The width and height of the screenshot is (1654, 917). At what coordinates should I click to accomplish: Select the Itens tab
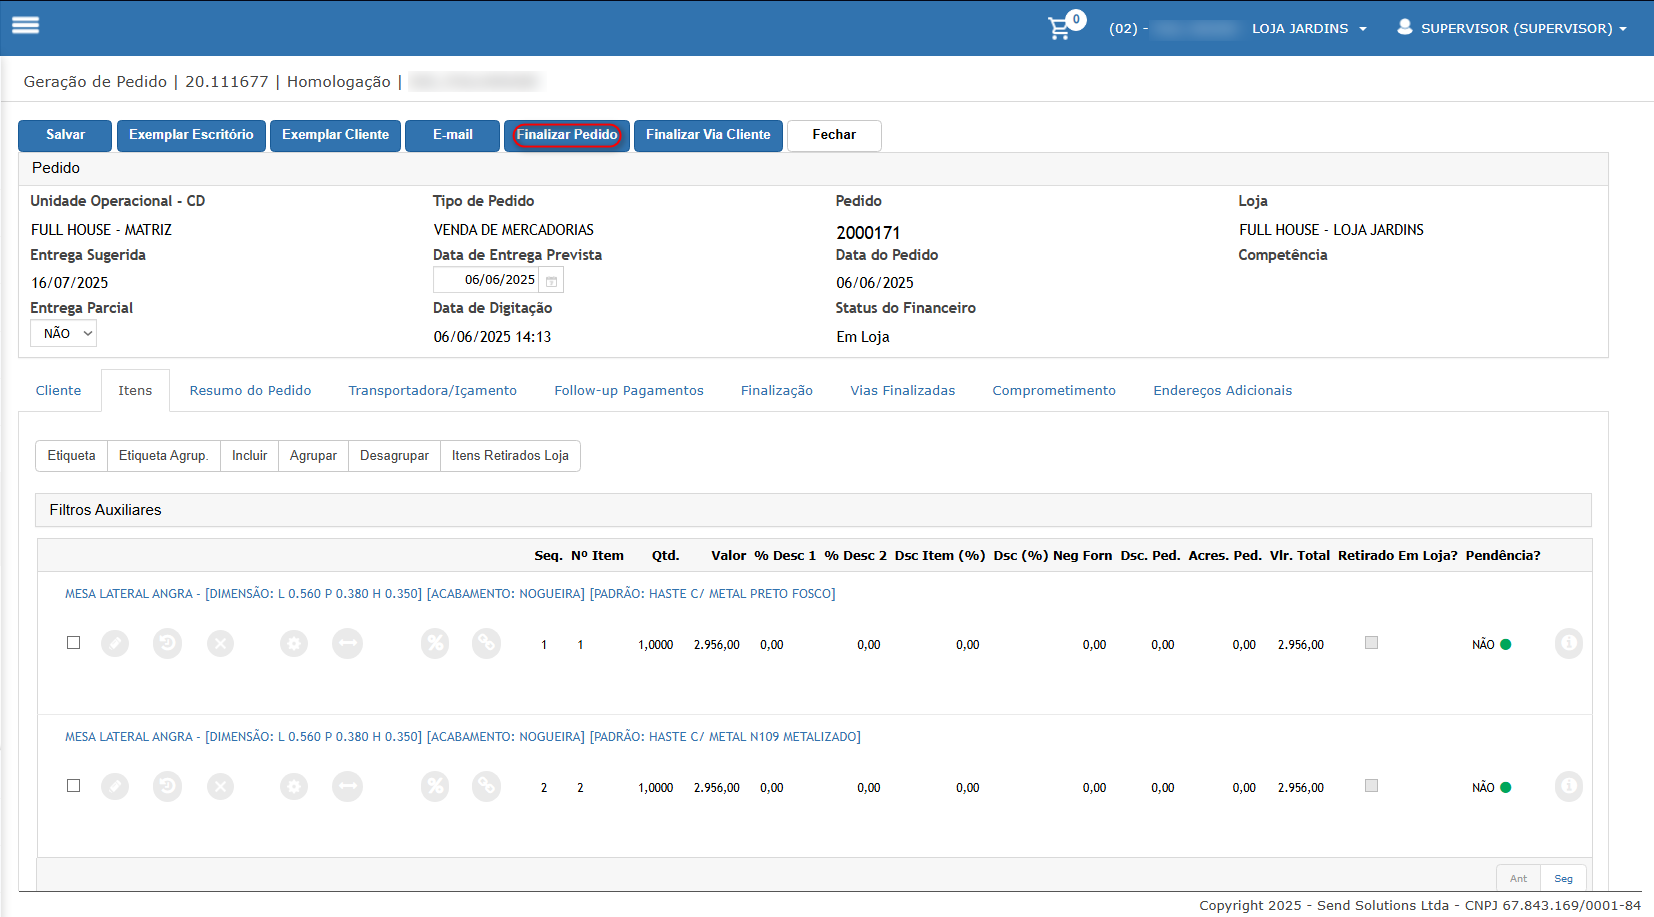click(135, 390)
